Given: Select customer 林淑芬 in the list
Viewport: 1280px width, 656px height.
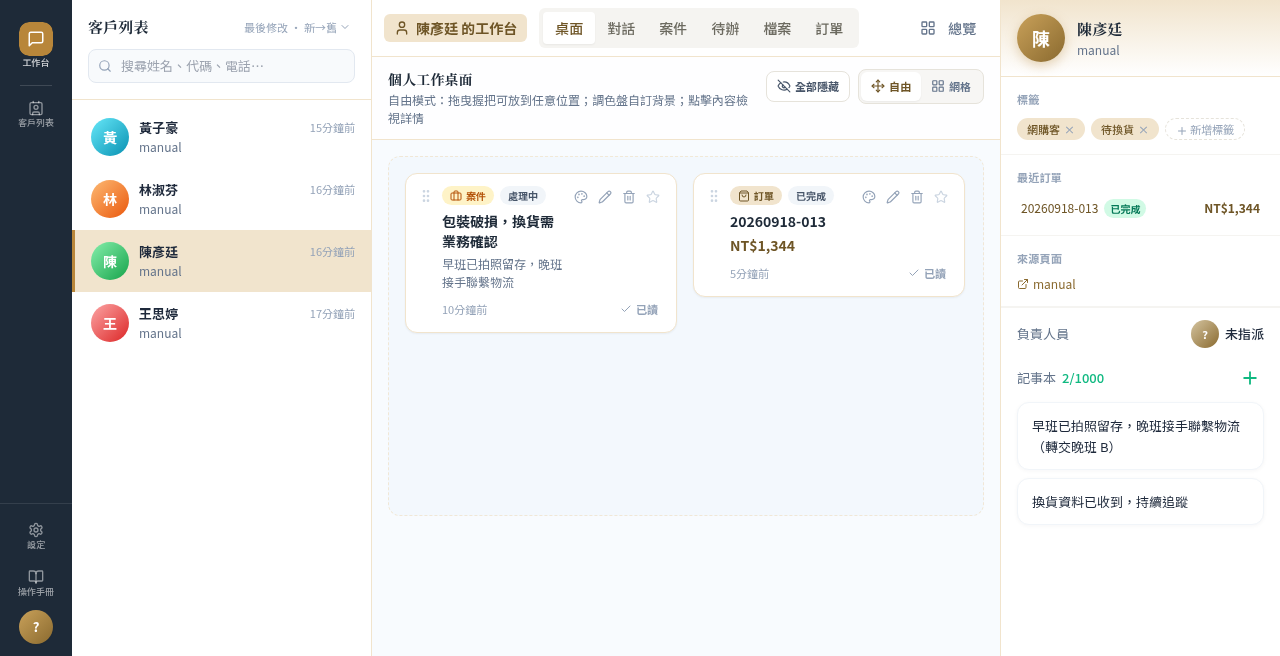Looking at the screenshot, I should pos(222,199).
